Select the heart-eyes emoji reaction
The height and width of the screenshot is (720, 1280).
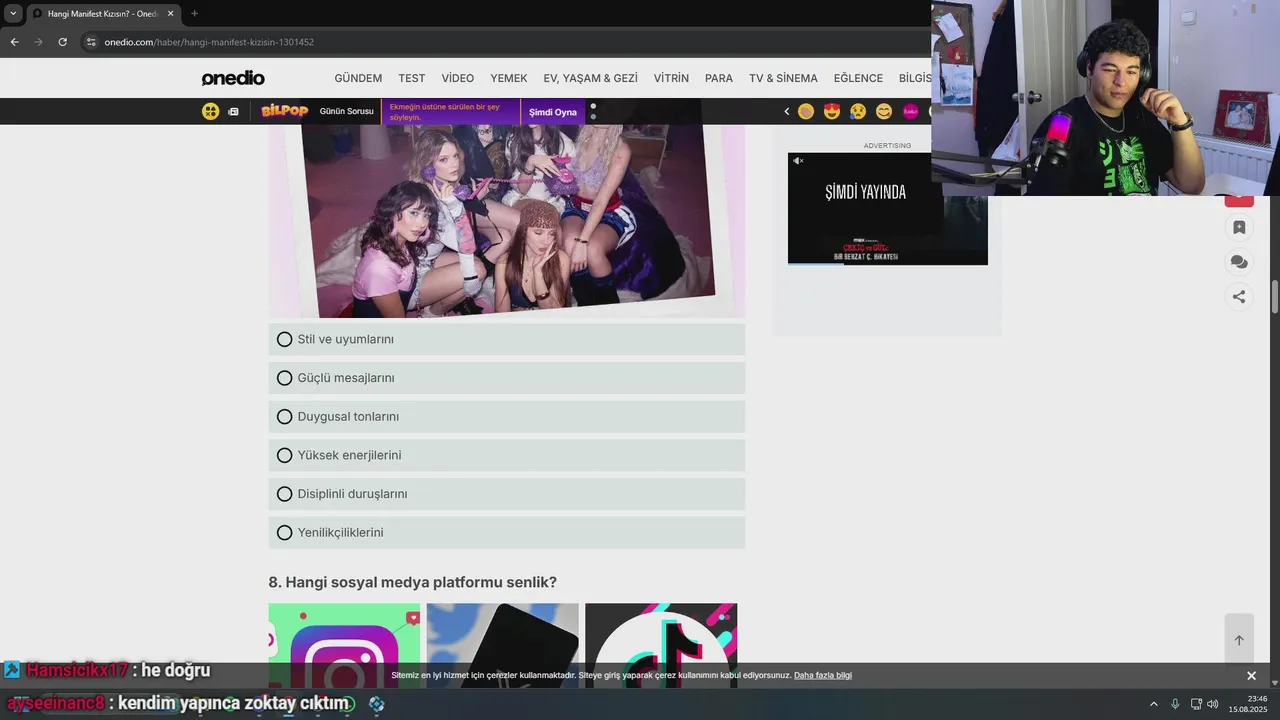tap(832, 111)
